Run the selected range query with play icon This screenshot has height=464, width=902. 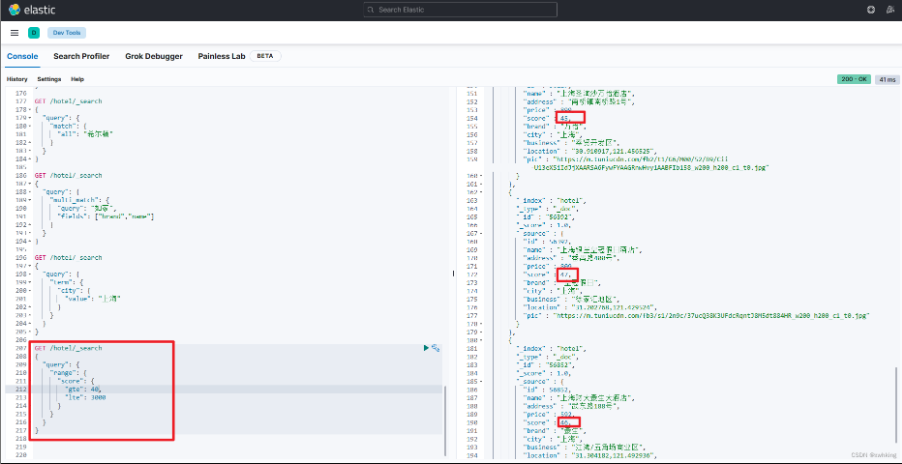tap(425, 347)
